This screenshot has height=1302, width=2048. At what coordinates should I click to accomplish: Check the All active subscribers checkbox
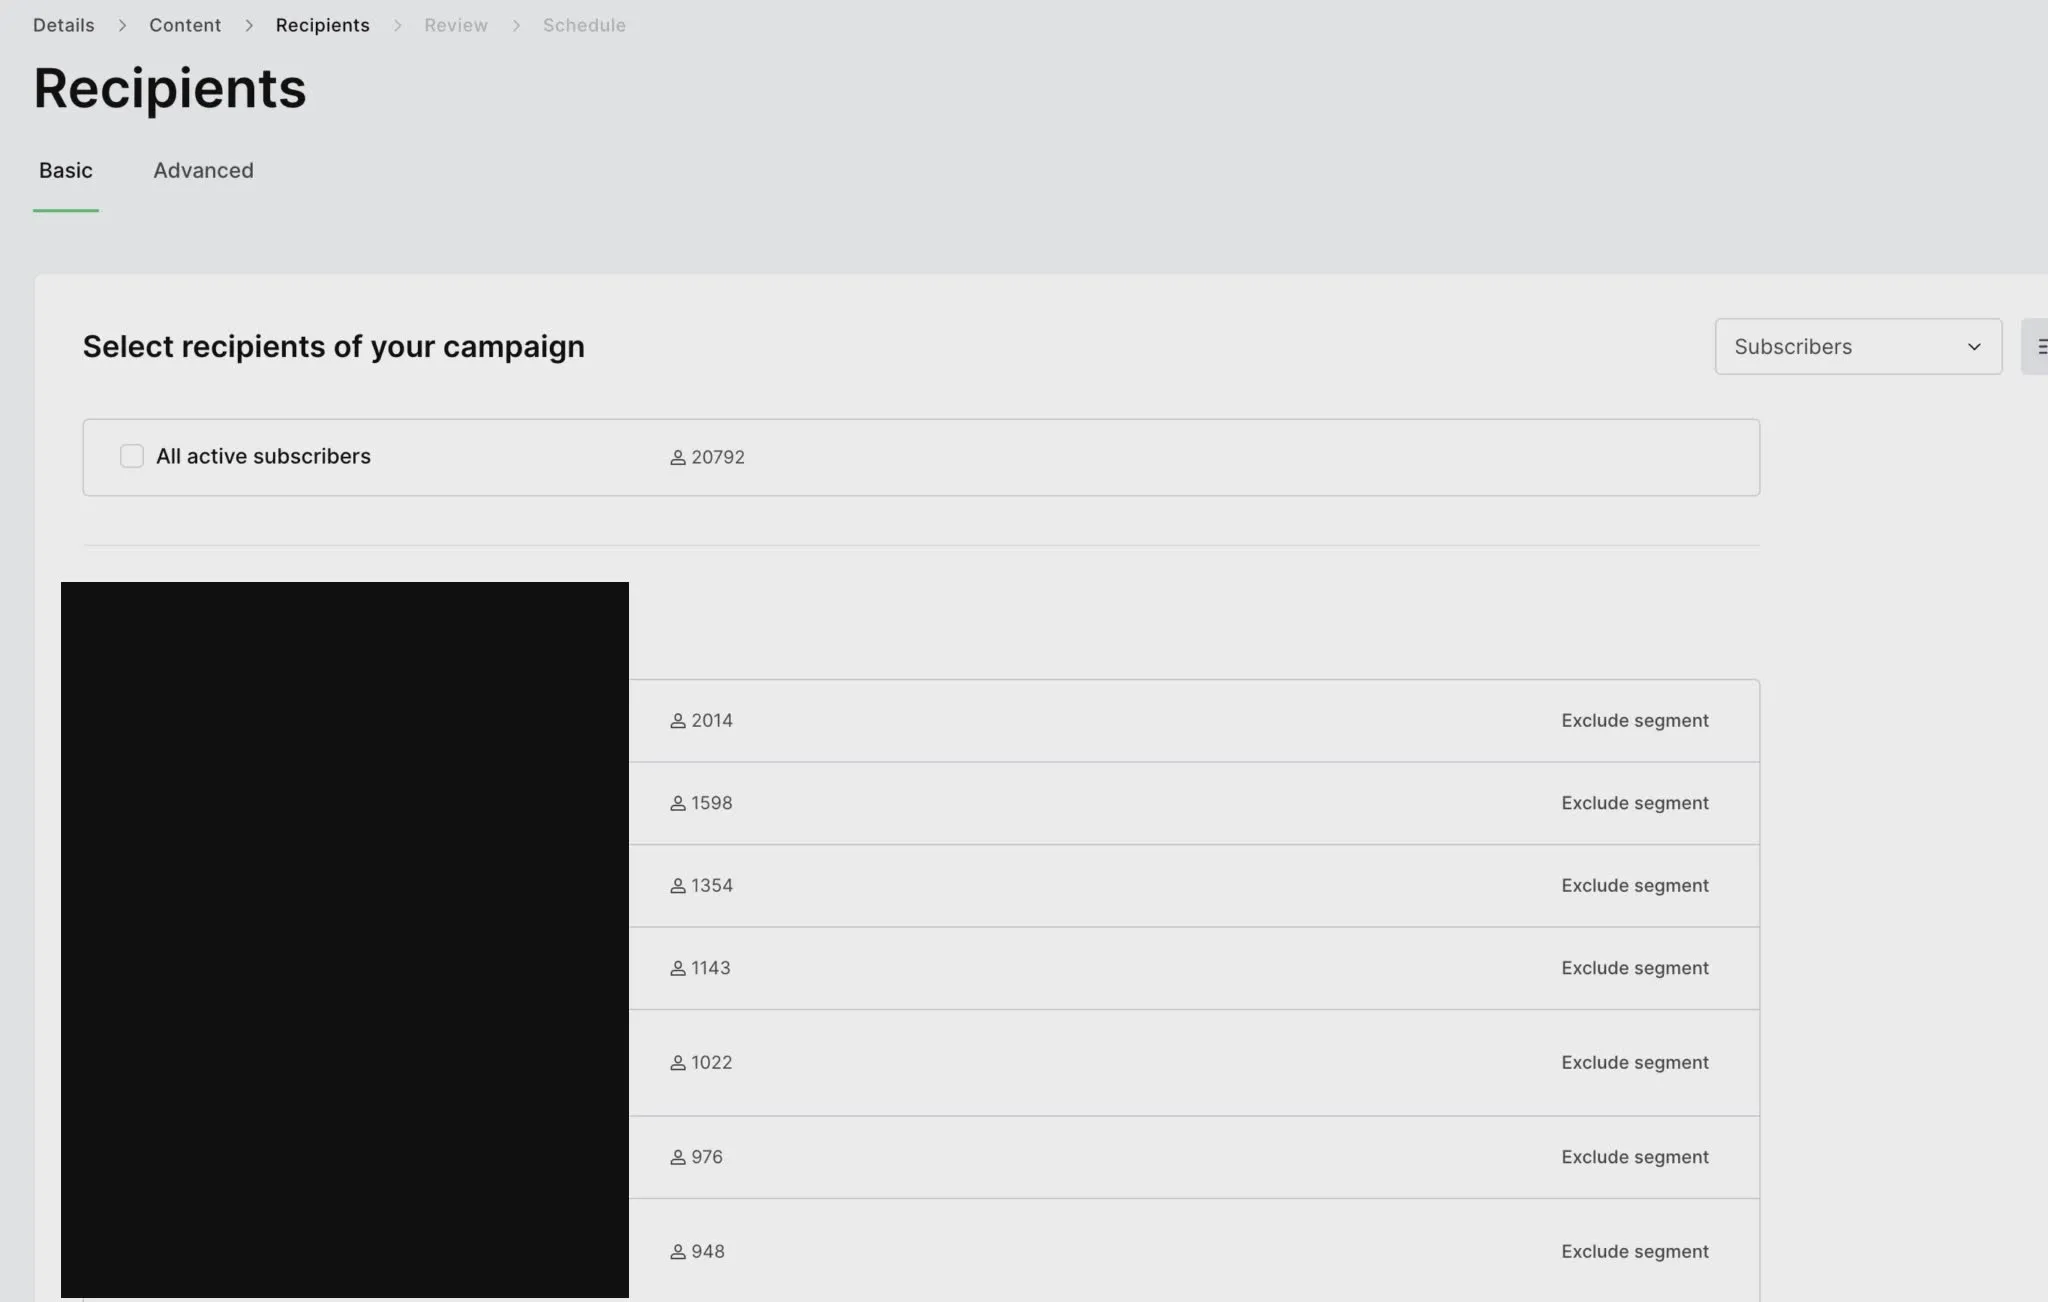[x=131, y=456]
